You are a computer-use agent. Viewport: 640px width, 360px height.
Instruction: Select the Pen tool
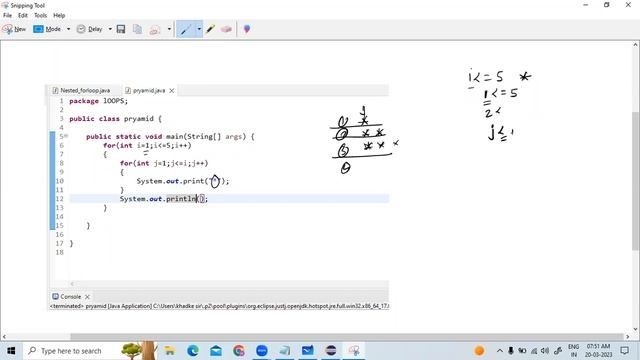(186, 29)
